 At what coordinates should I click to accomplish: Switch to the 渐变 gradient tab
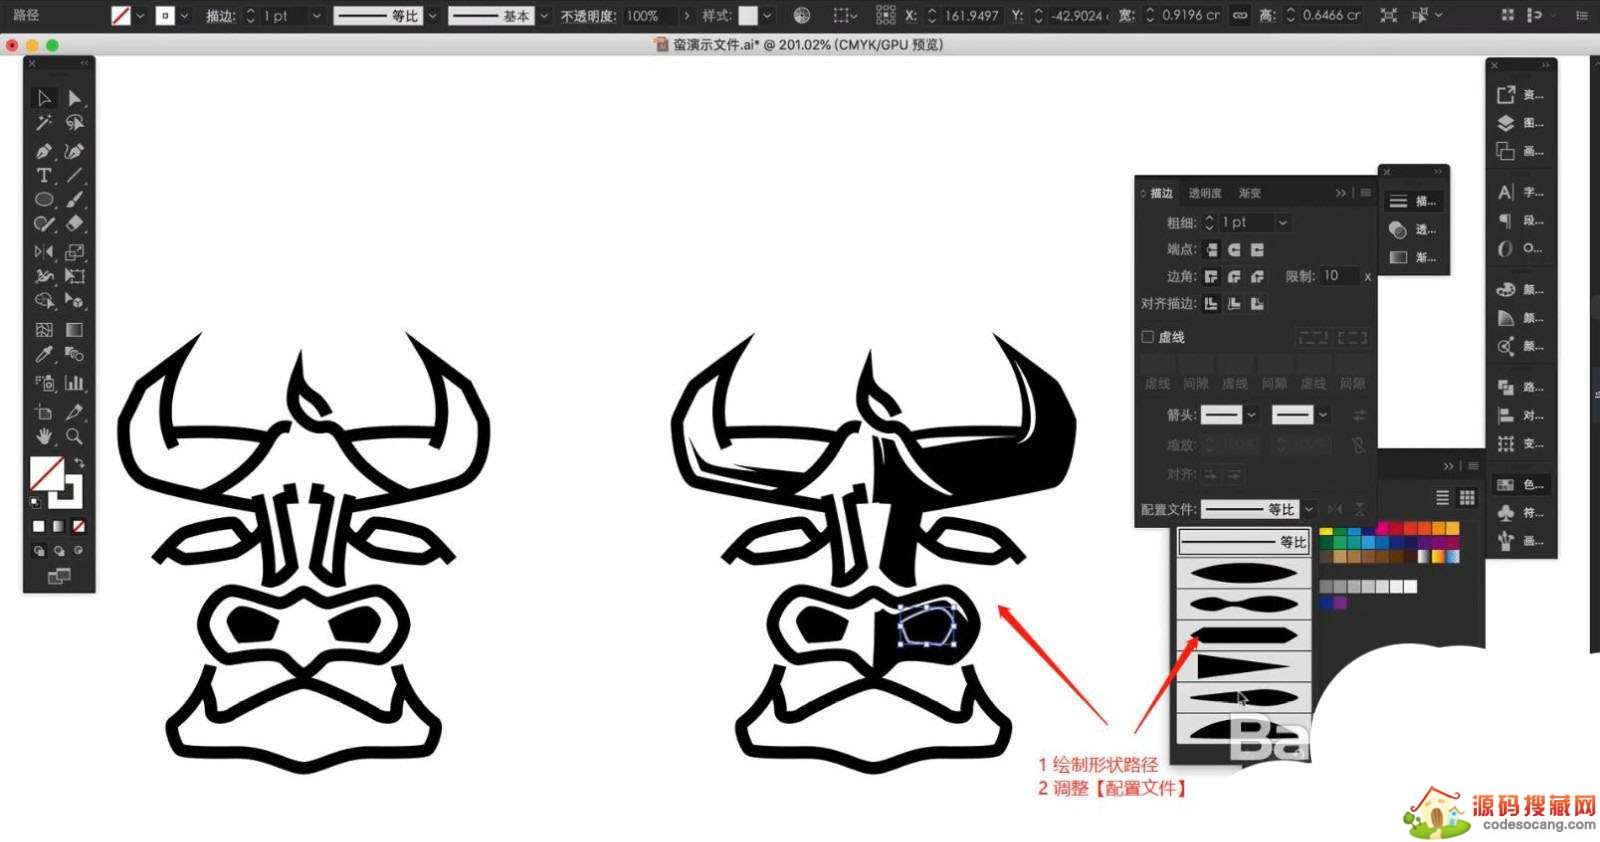(1250, 193)
